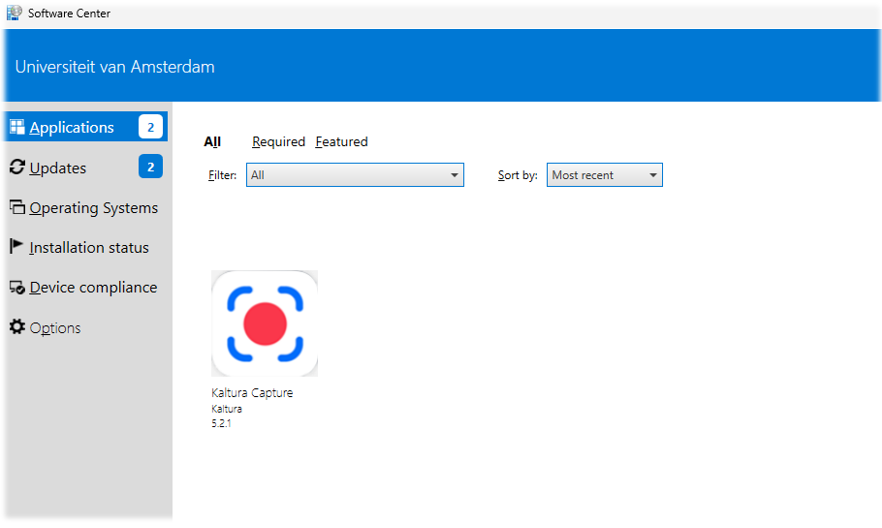Click the Updates refresh arrows icon
882x528 pixels.
(x=17, y=167)
